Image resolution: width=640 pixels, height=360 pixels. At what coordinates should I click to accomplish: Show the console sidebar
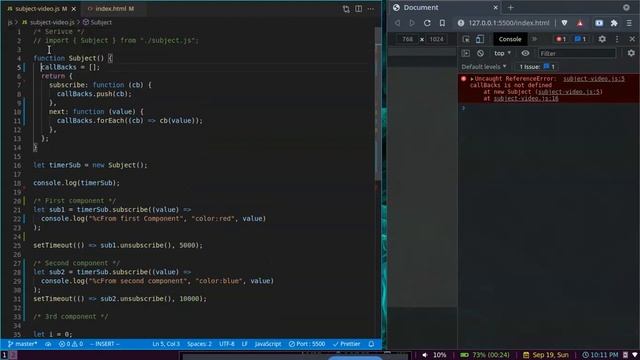coord(466,53)
